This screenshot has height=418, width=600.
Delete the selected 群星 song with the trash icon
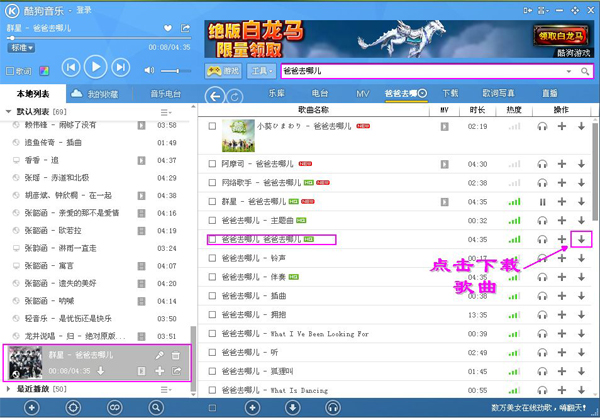[x=175, y=356]
